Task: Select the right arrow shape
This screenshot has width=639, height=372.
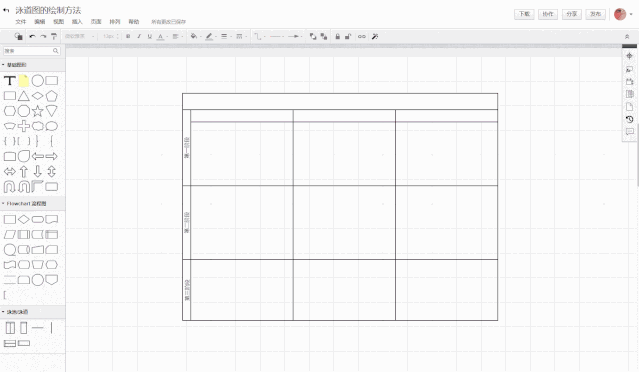Action: click(51, 156)
